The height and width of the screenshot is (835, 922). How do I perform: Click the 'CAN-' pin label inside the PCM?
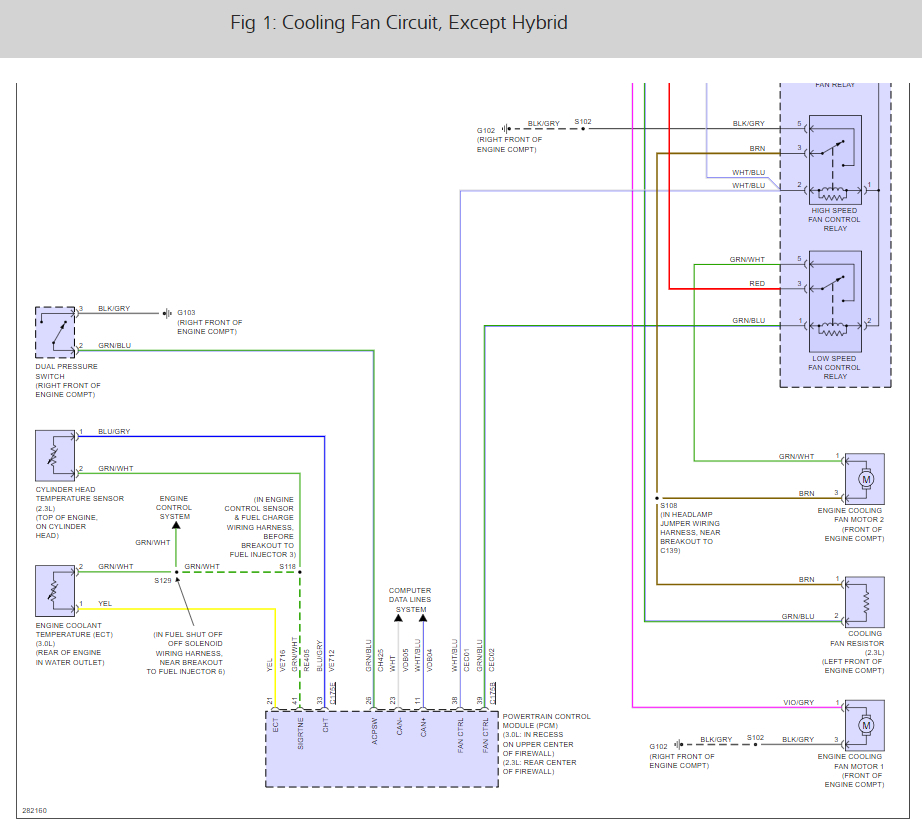399,726
